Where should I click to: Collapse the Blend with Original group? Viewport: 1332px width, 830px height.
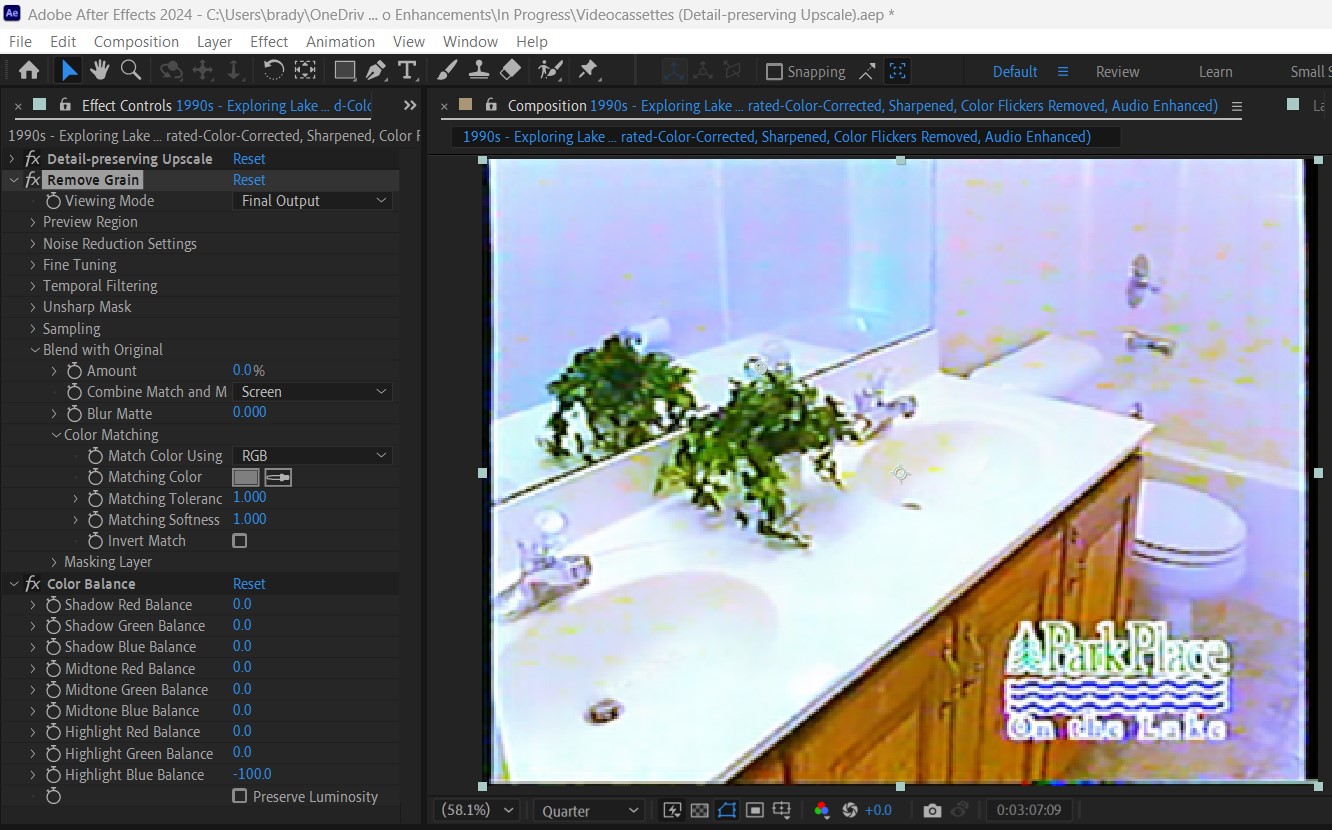point(33,350)
